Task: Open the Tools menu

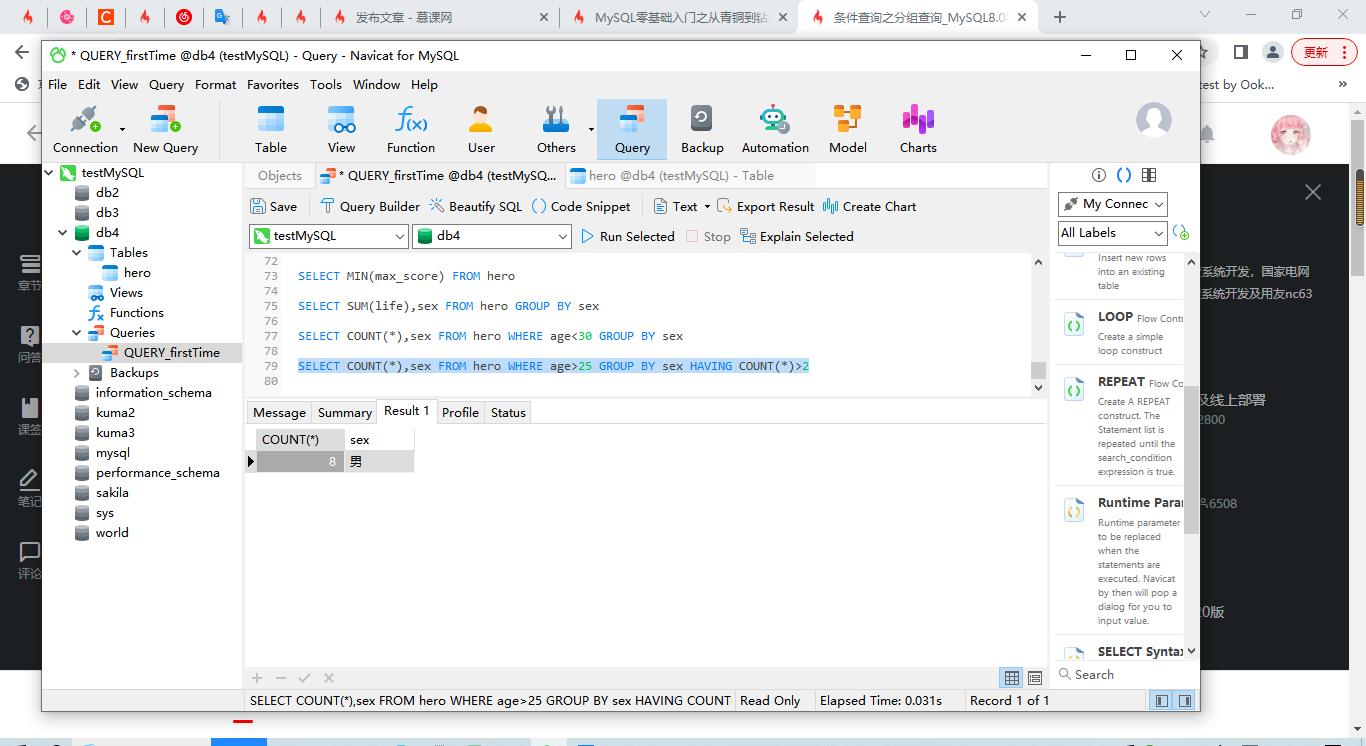Action: pos(326,84)
